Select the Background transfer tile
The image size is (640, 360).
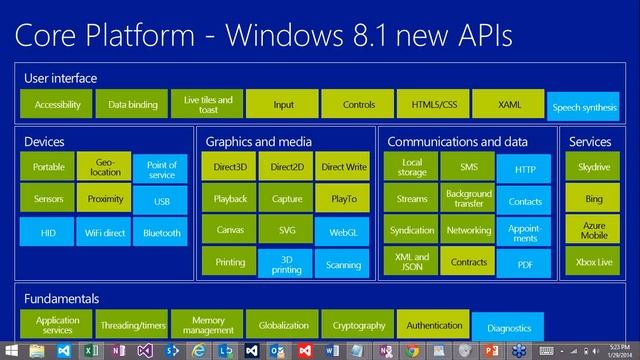[x=468, y=198]
